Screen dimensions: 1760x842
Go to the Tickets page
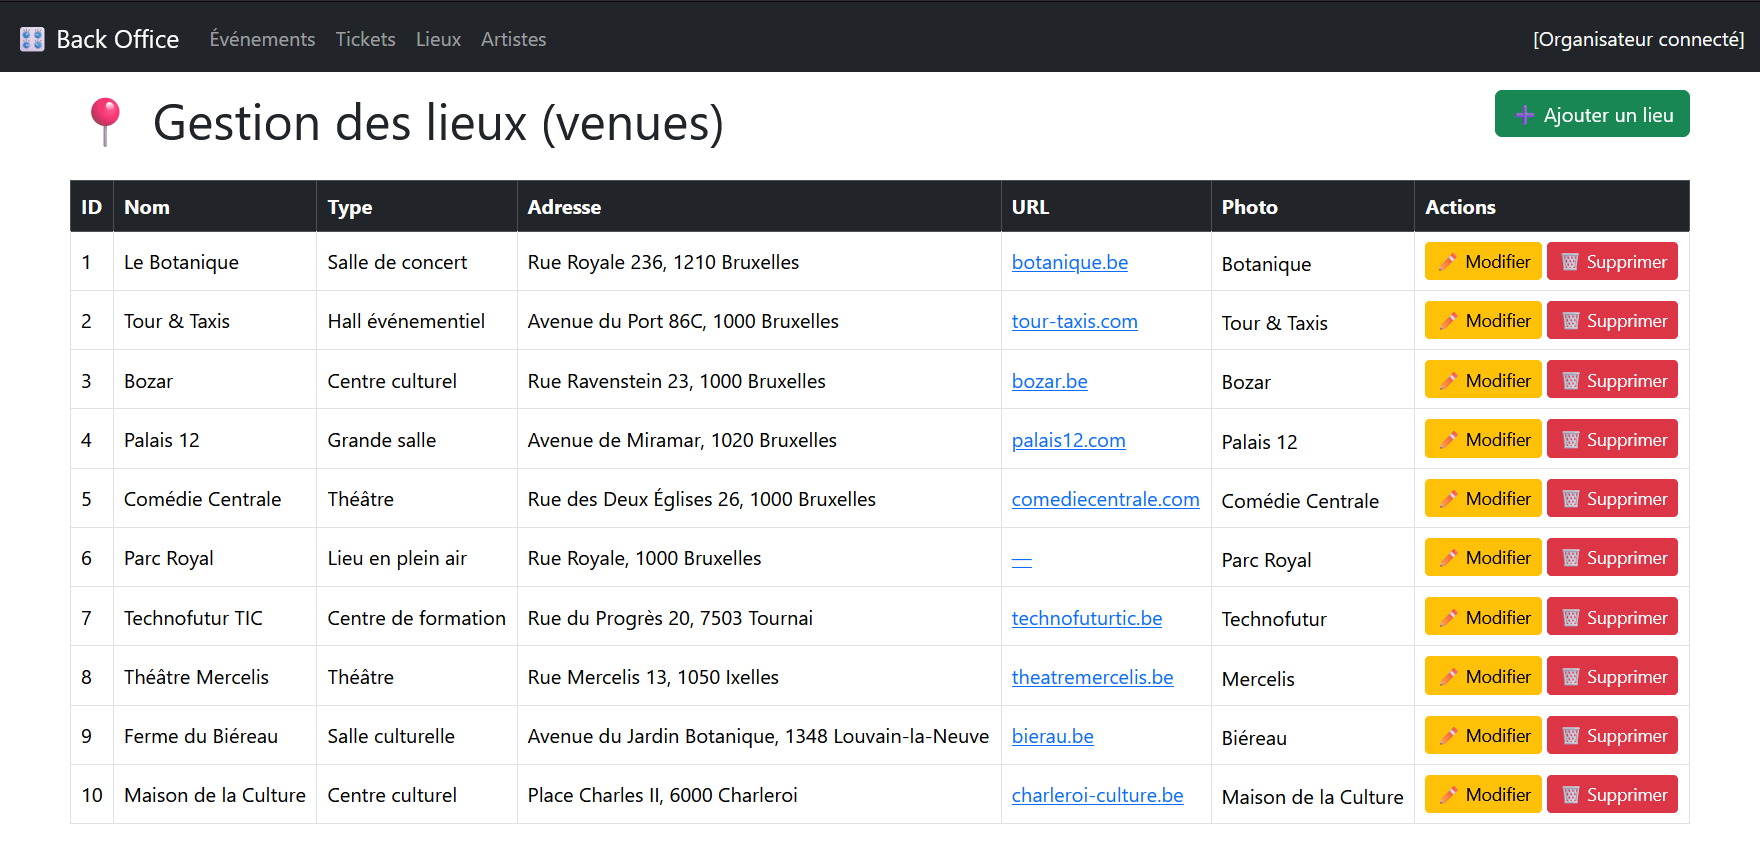coord(365,39)
